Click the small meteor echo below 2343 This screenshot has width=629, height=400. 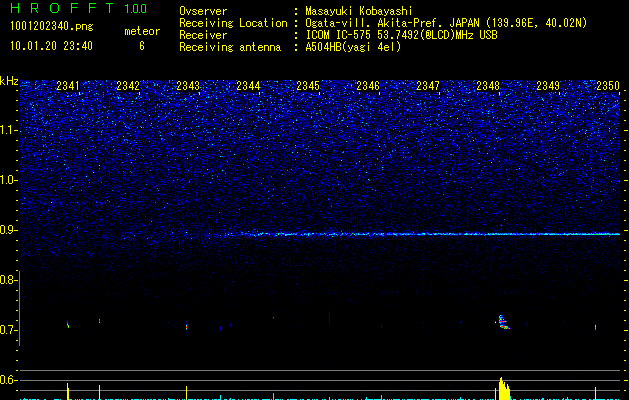[187, 327]
